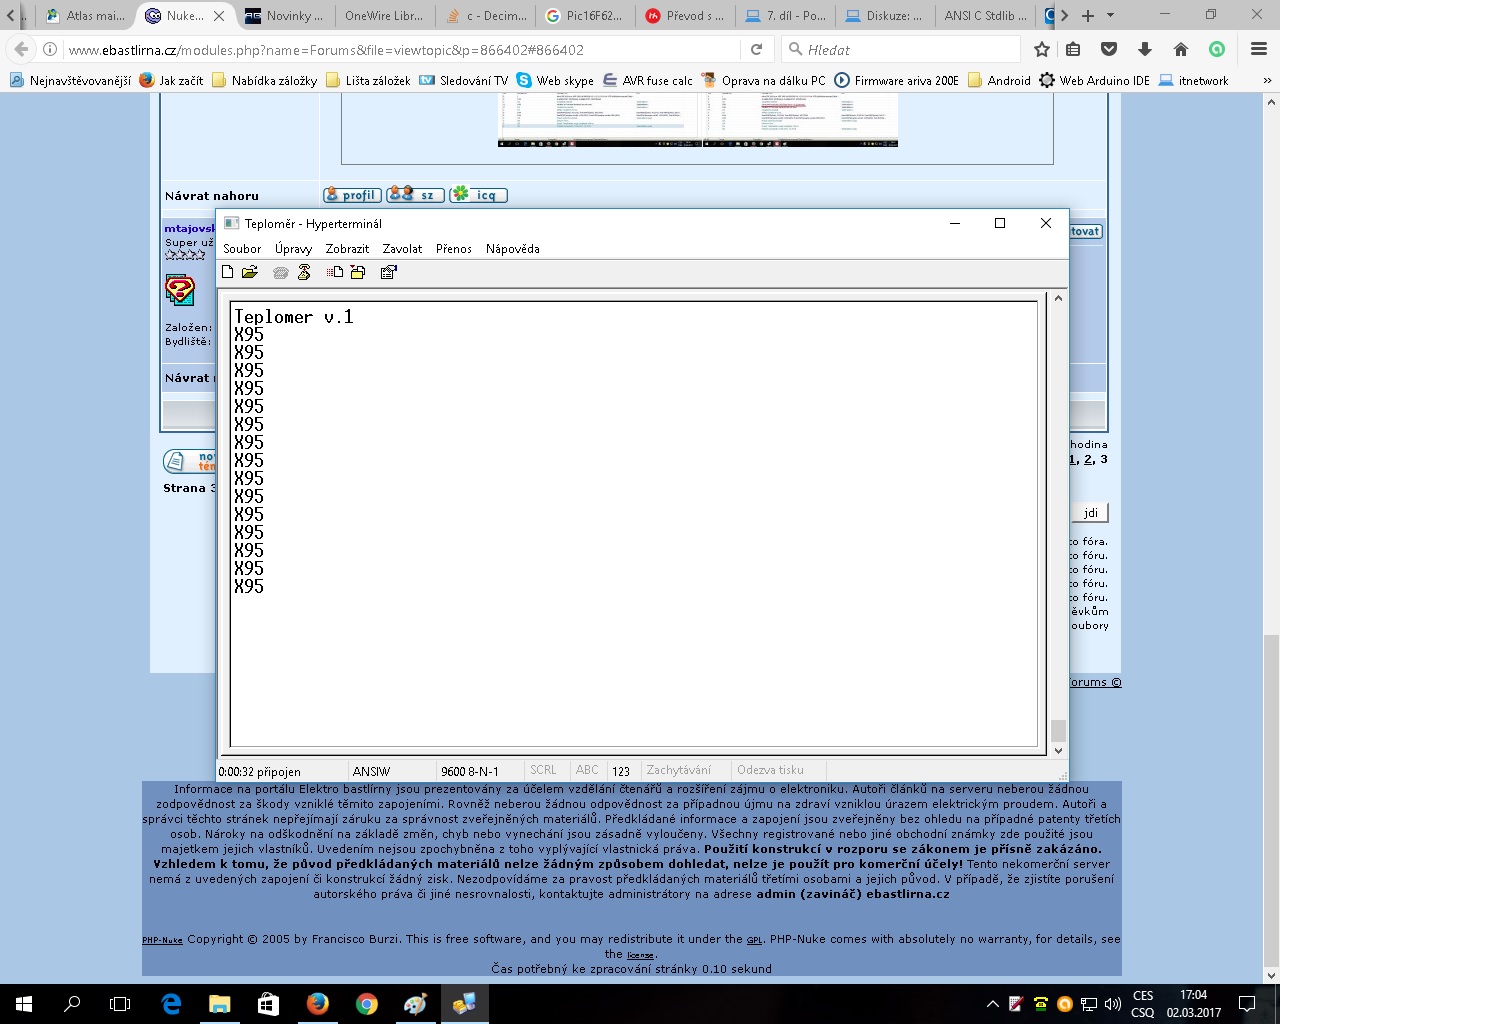Open the Firefox hamburger menu
Image resolution: width=1506 pixels, height=1024 pixels.
(1259, 49)
